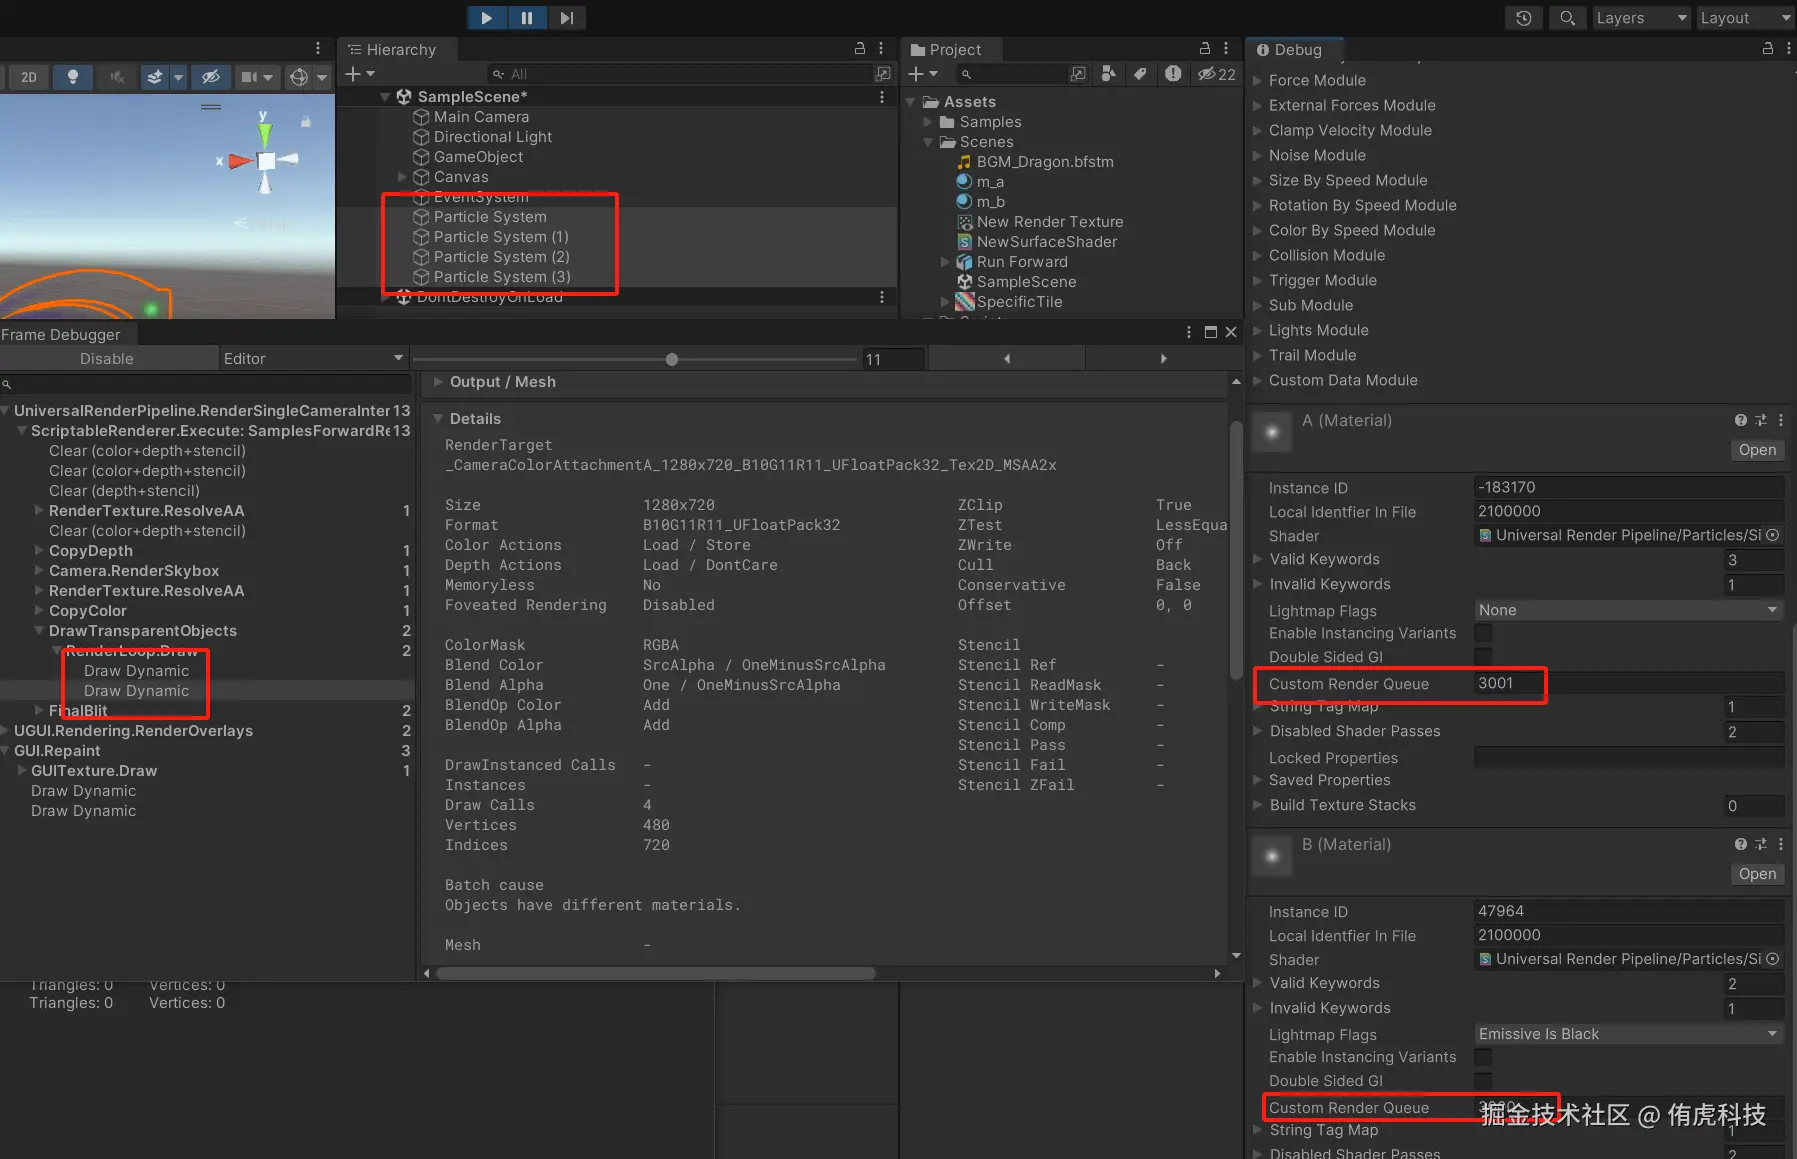Open the Lightmap Flags dropdown showing Emissive Is Black

coord(1629,1034)
